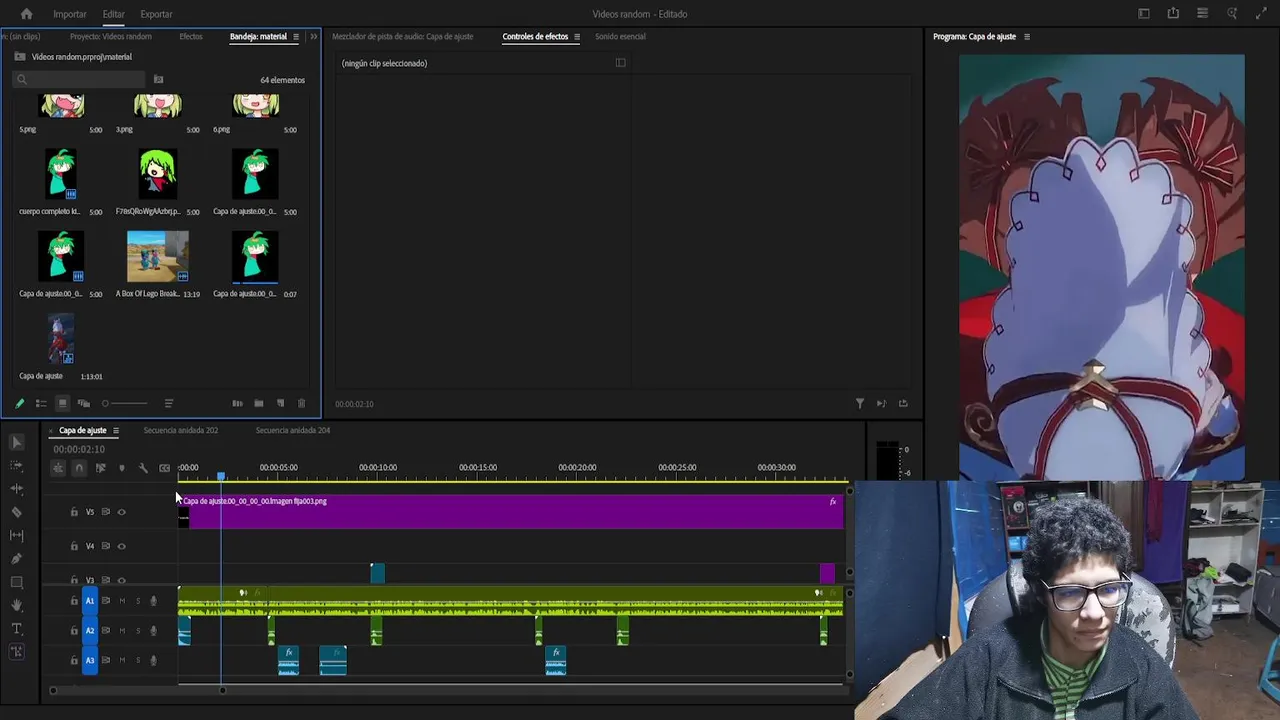Open the Efectos panel tab

pyautogui.click(x=191, y=37)
